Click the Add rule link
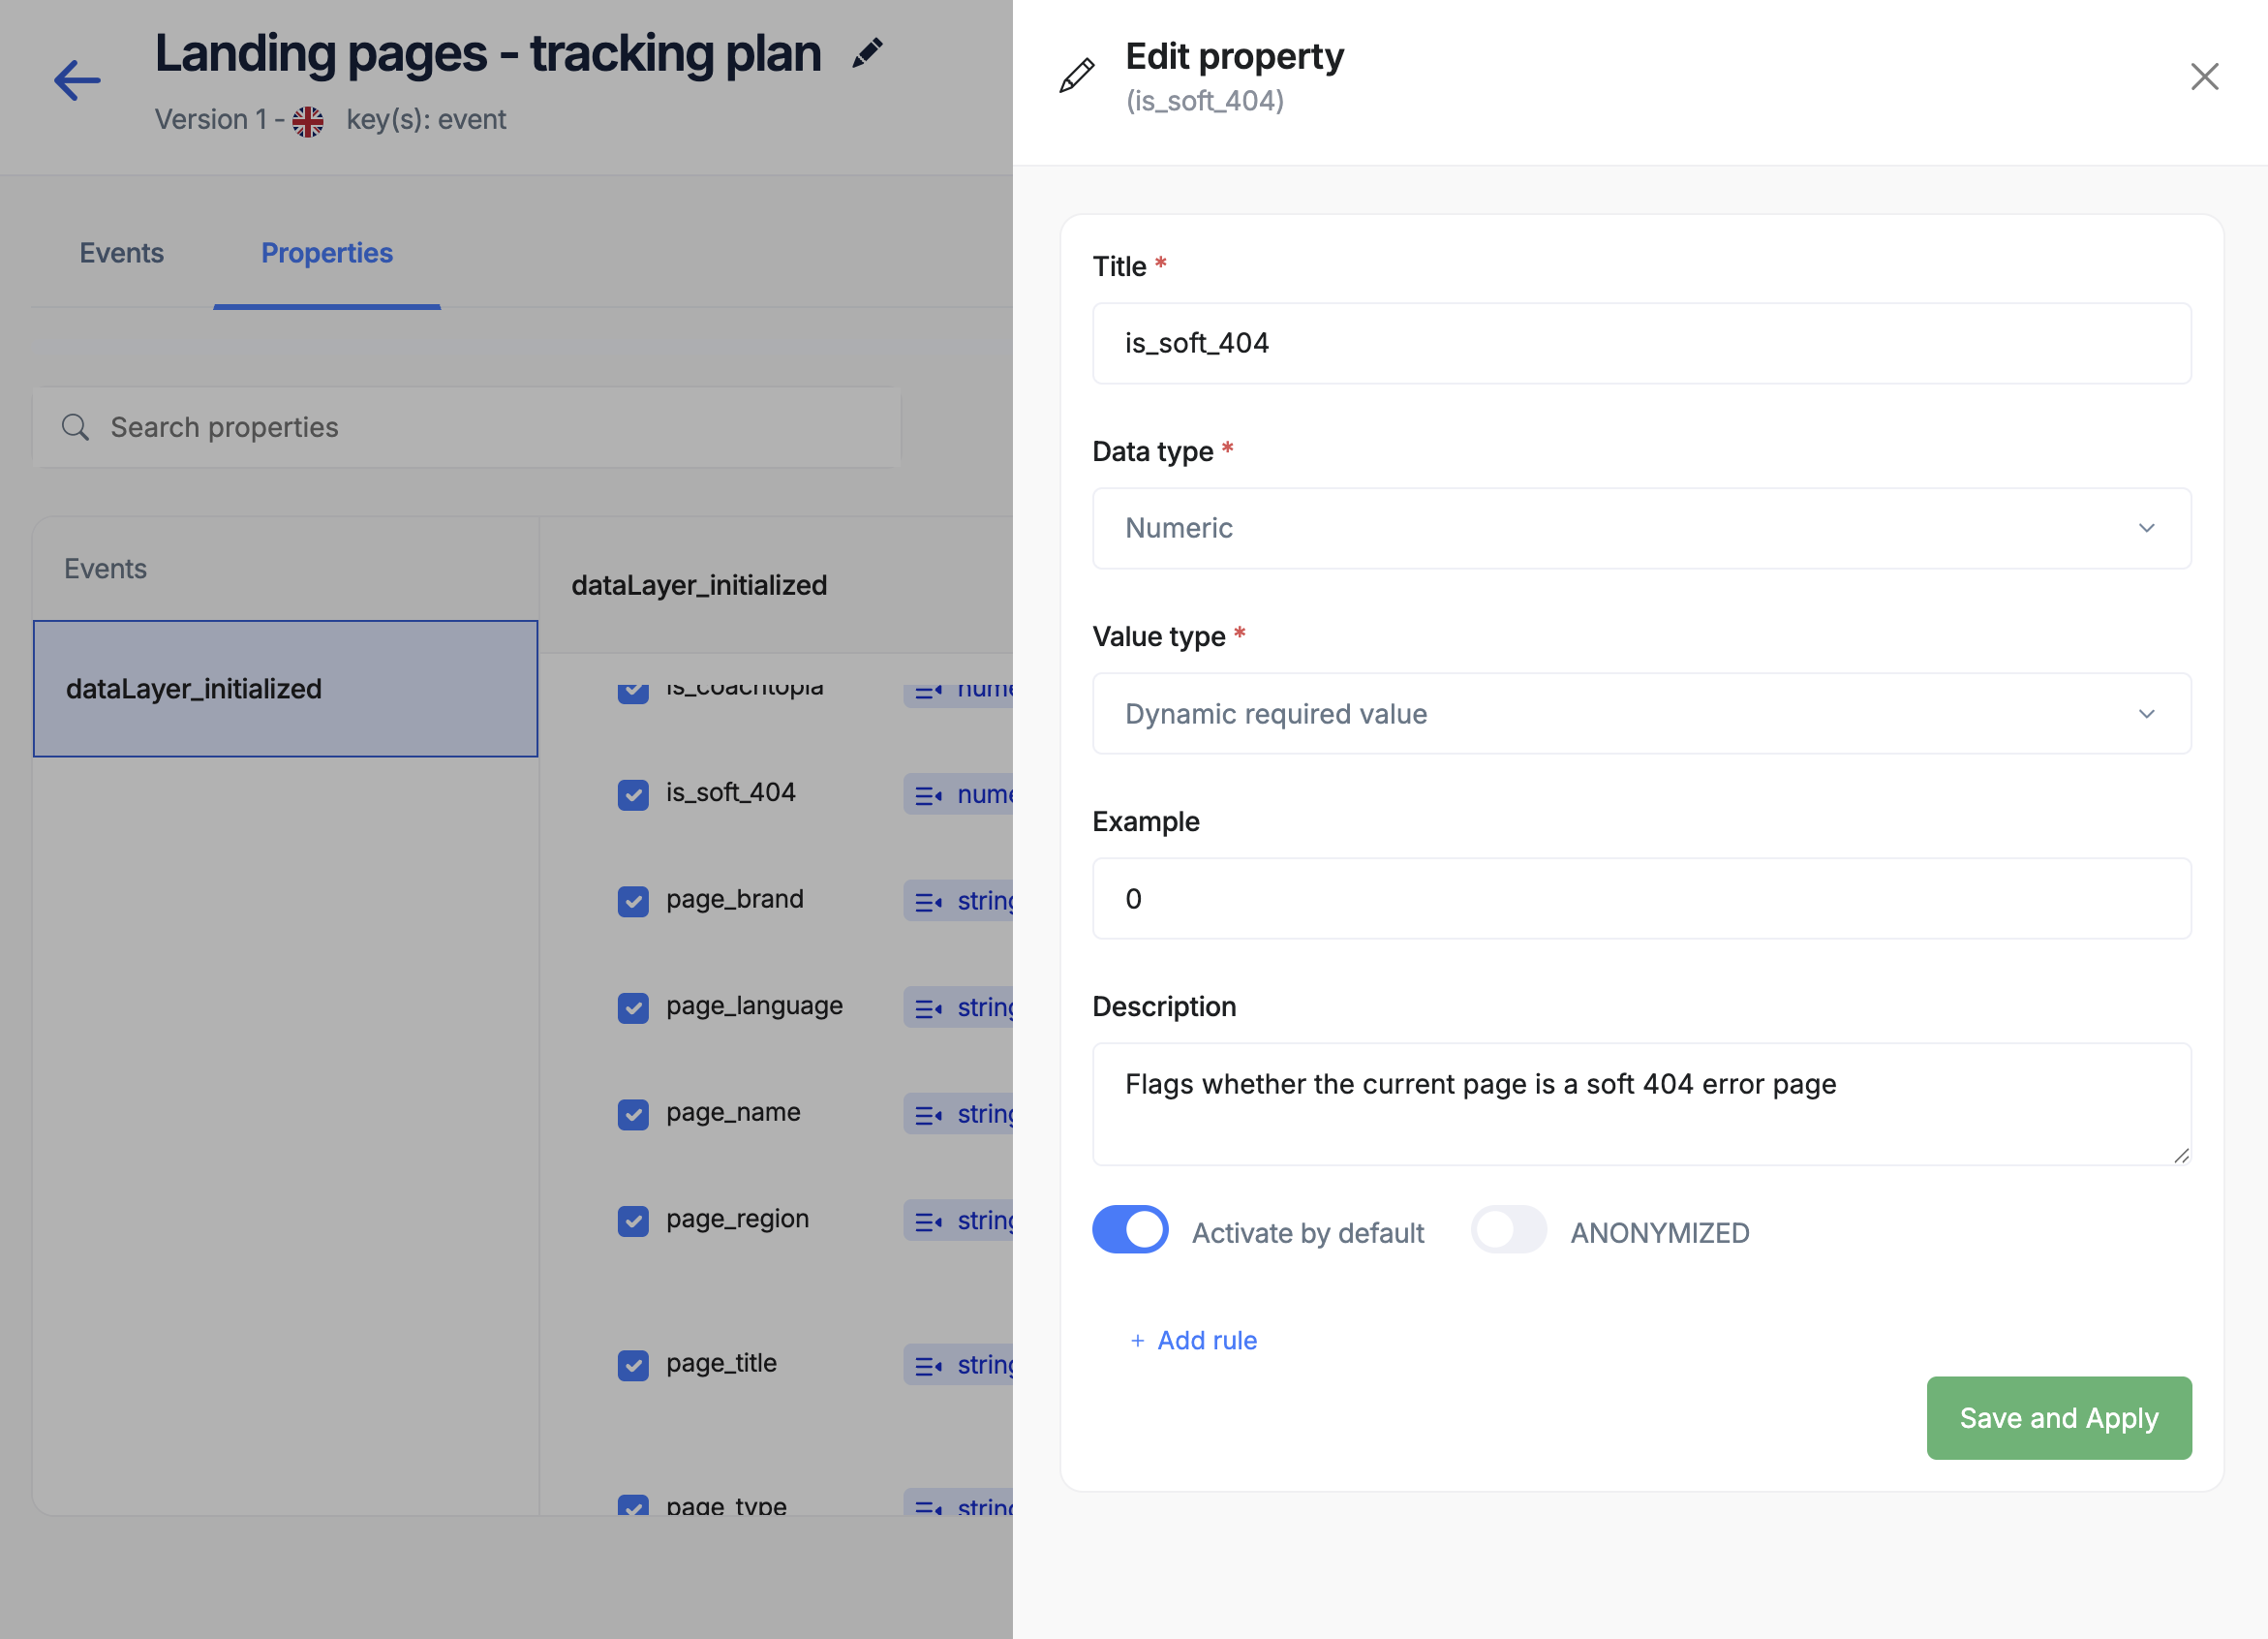 [x=1194, y=1340]
